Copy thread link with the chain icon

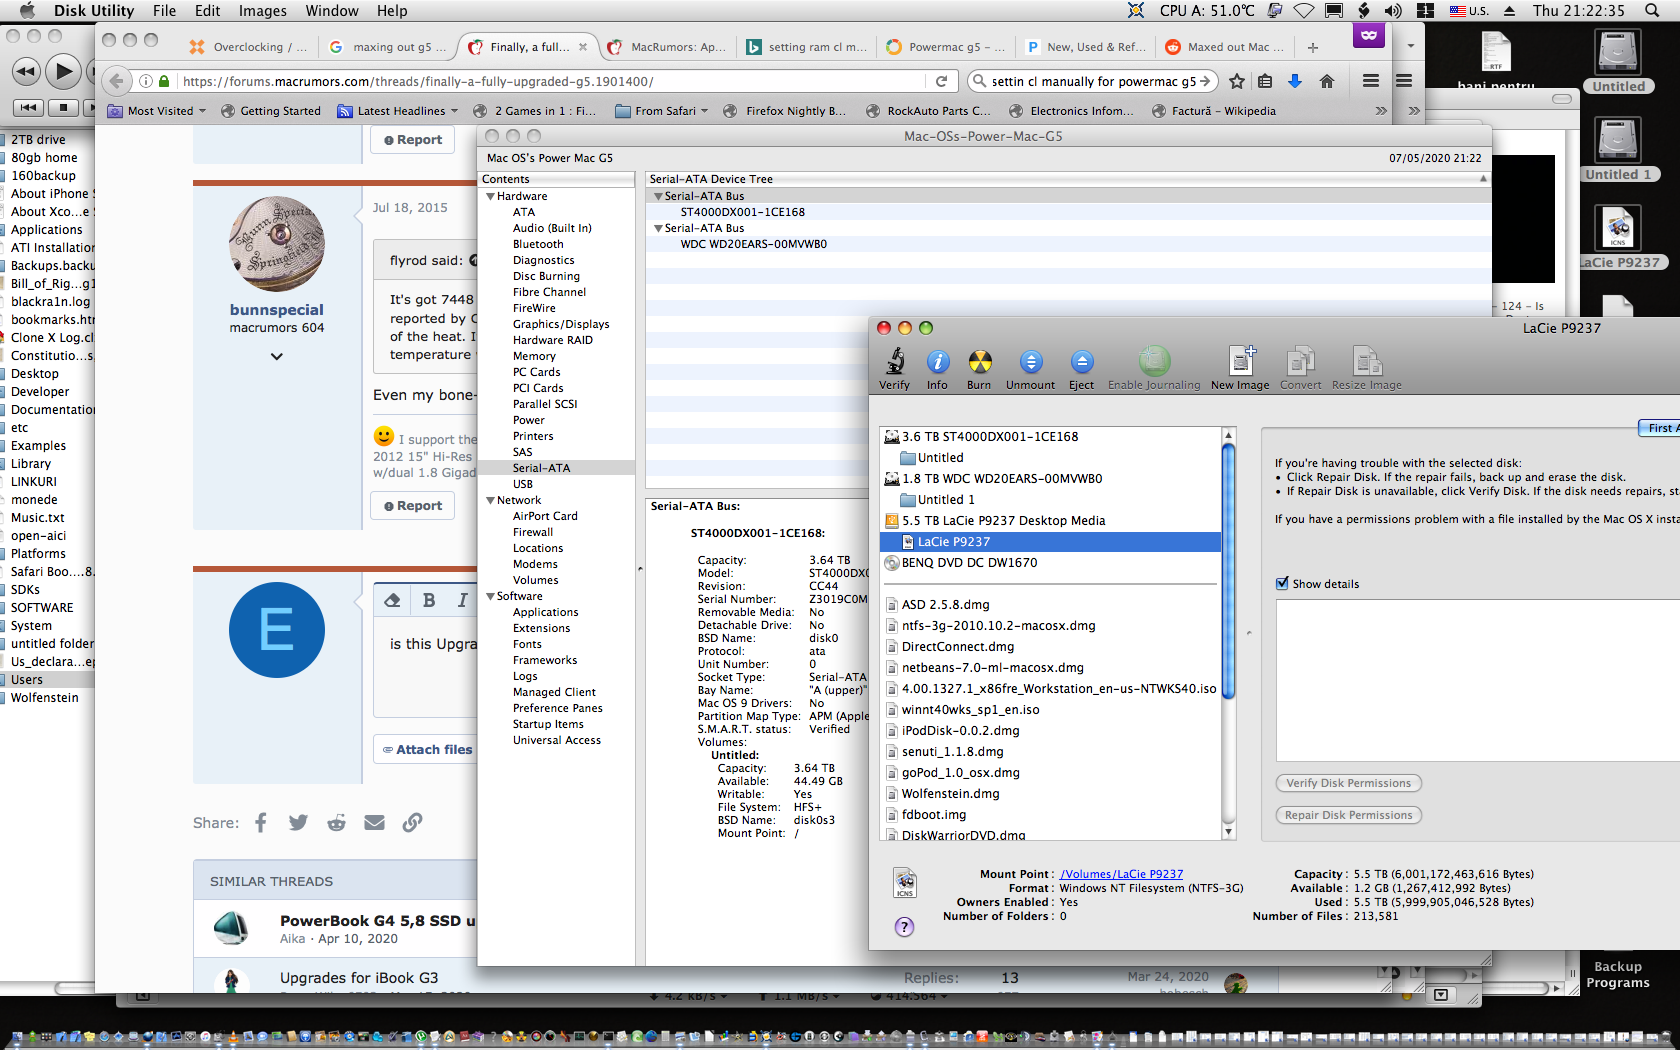[x=412, y=822]
